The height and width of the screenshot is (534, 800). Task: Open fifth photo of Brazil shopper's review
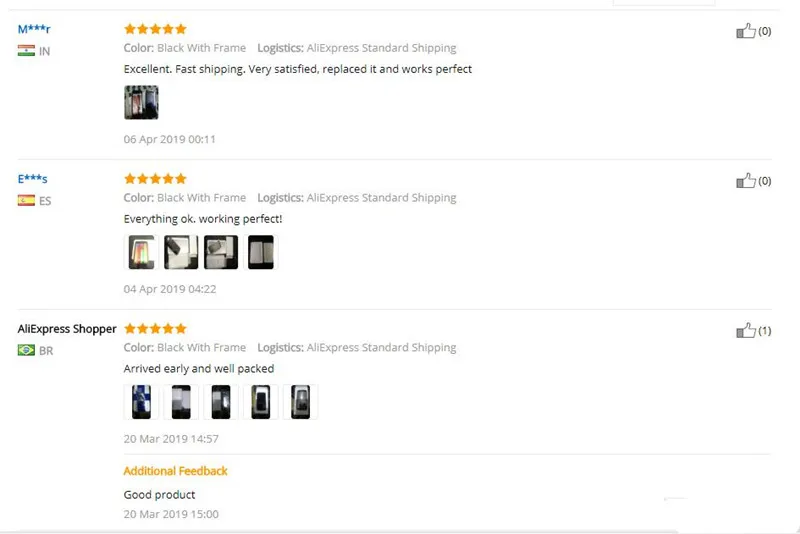coord(301,402)
